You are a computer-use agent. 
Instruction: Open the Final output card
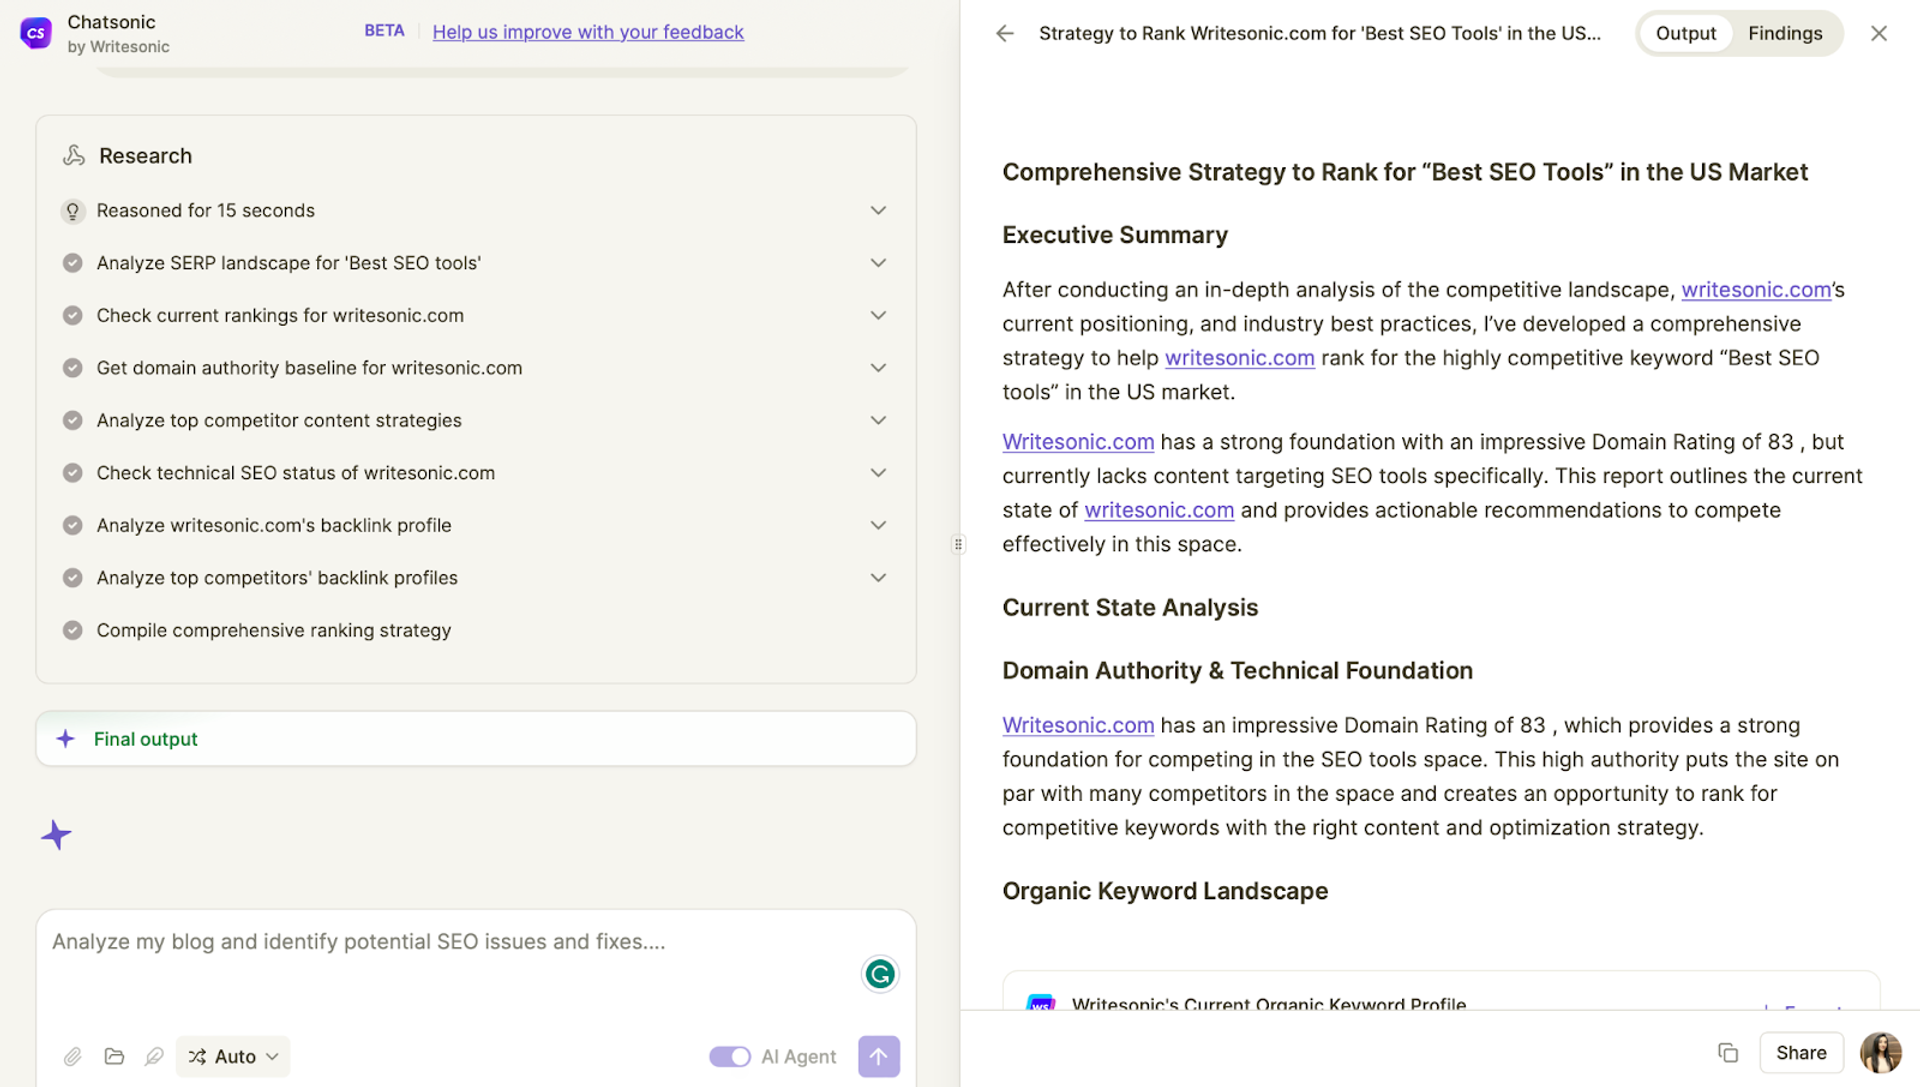tap(476, 739)
